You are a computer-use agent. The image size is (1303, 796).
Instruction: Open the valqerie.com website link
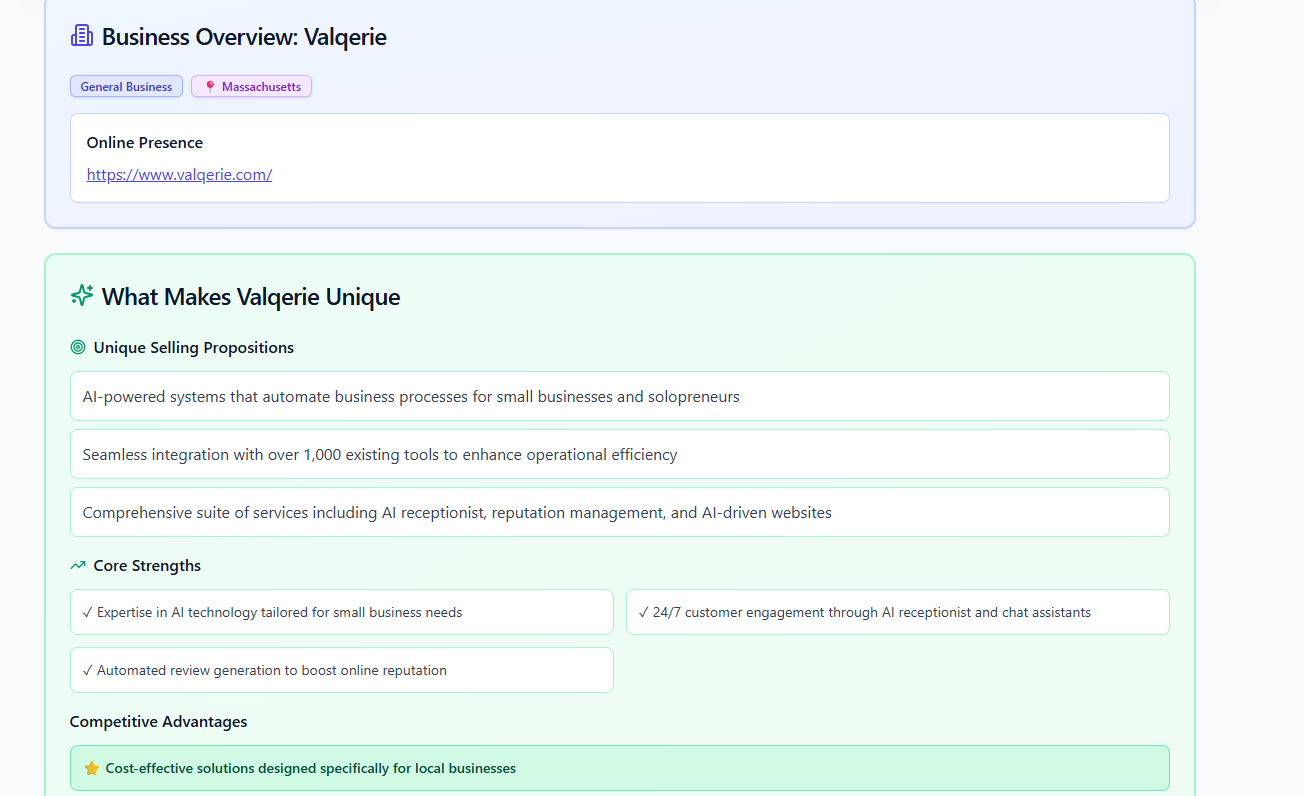coord(179,174)
